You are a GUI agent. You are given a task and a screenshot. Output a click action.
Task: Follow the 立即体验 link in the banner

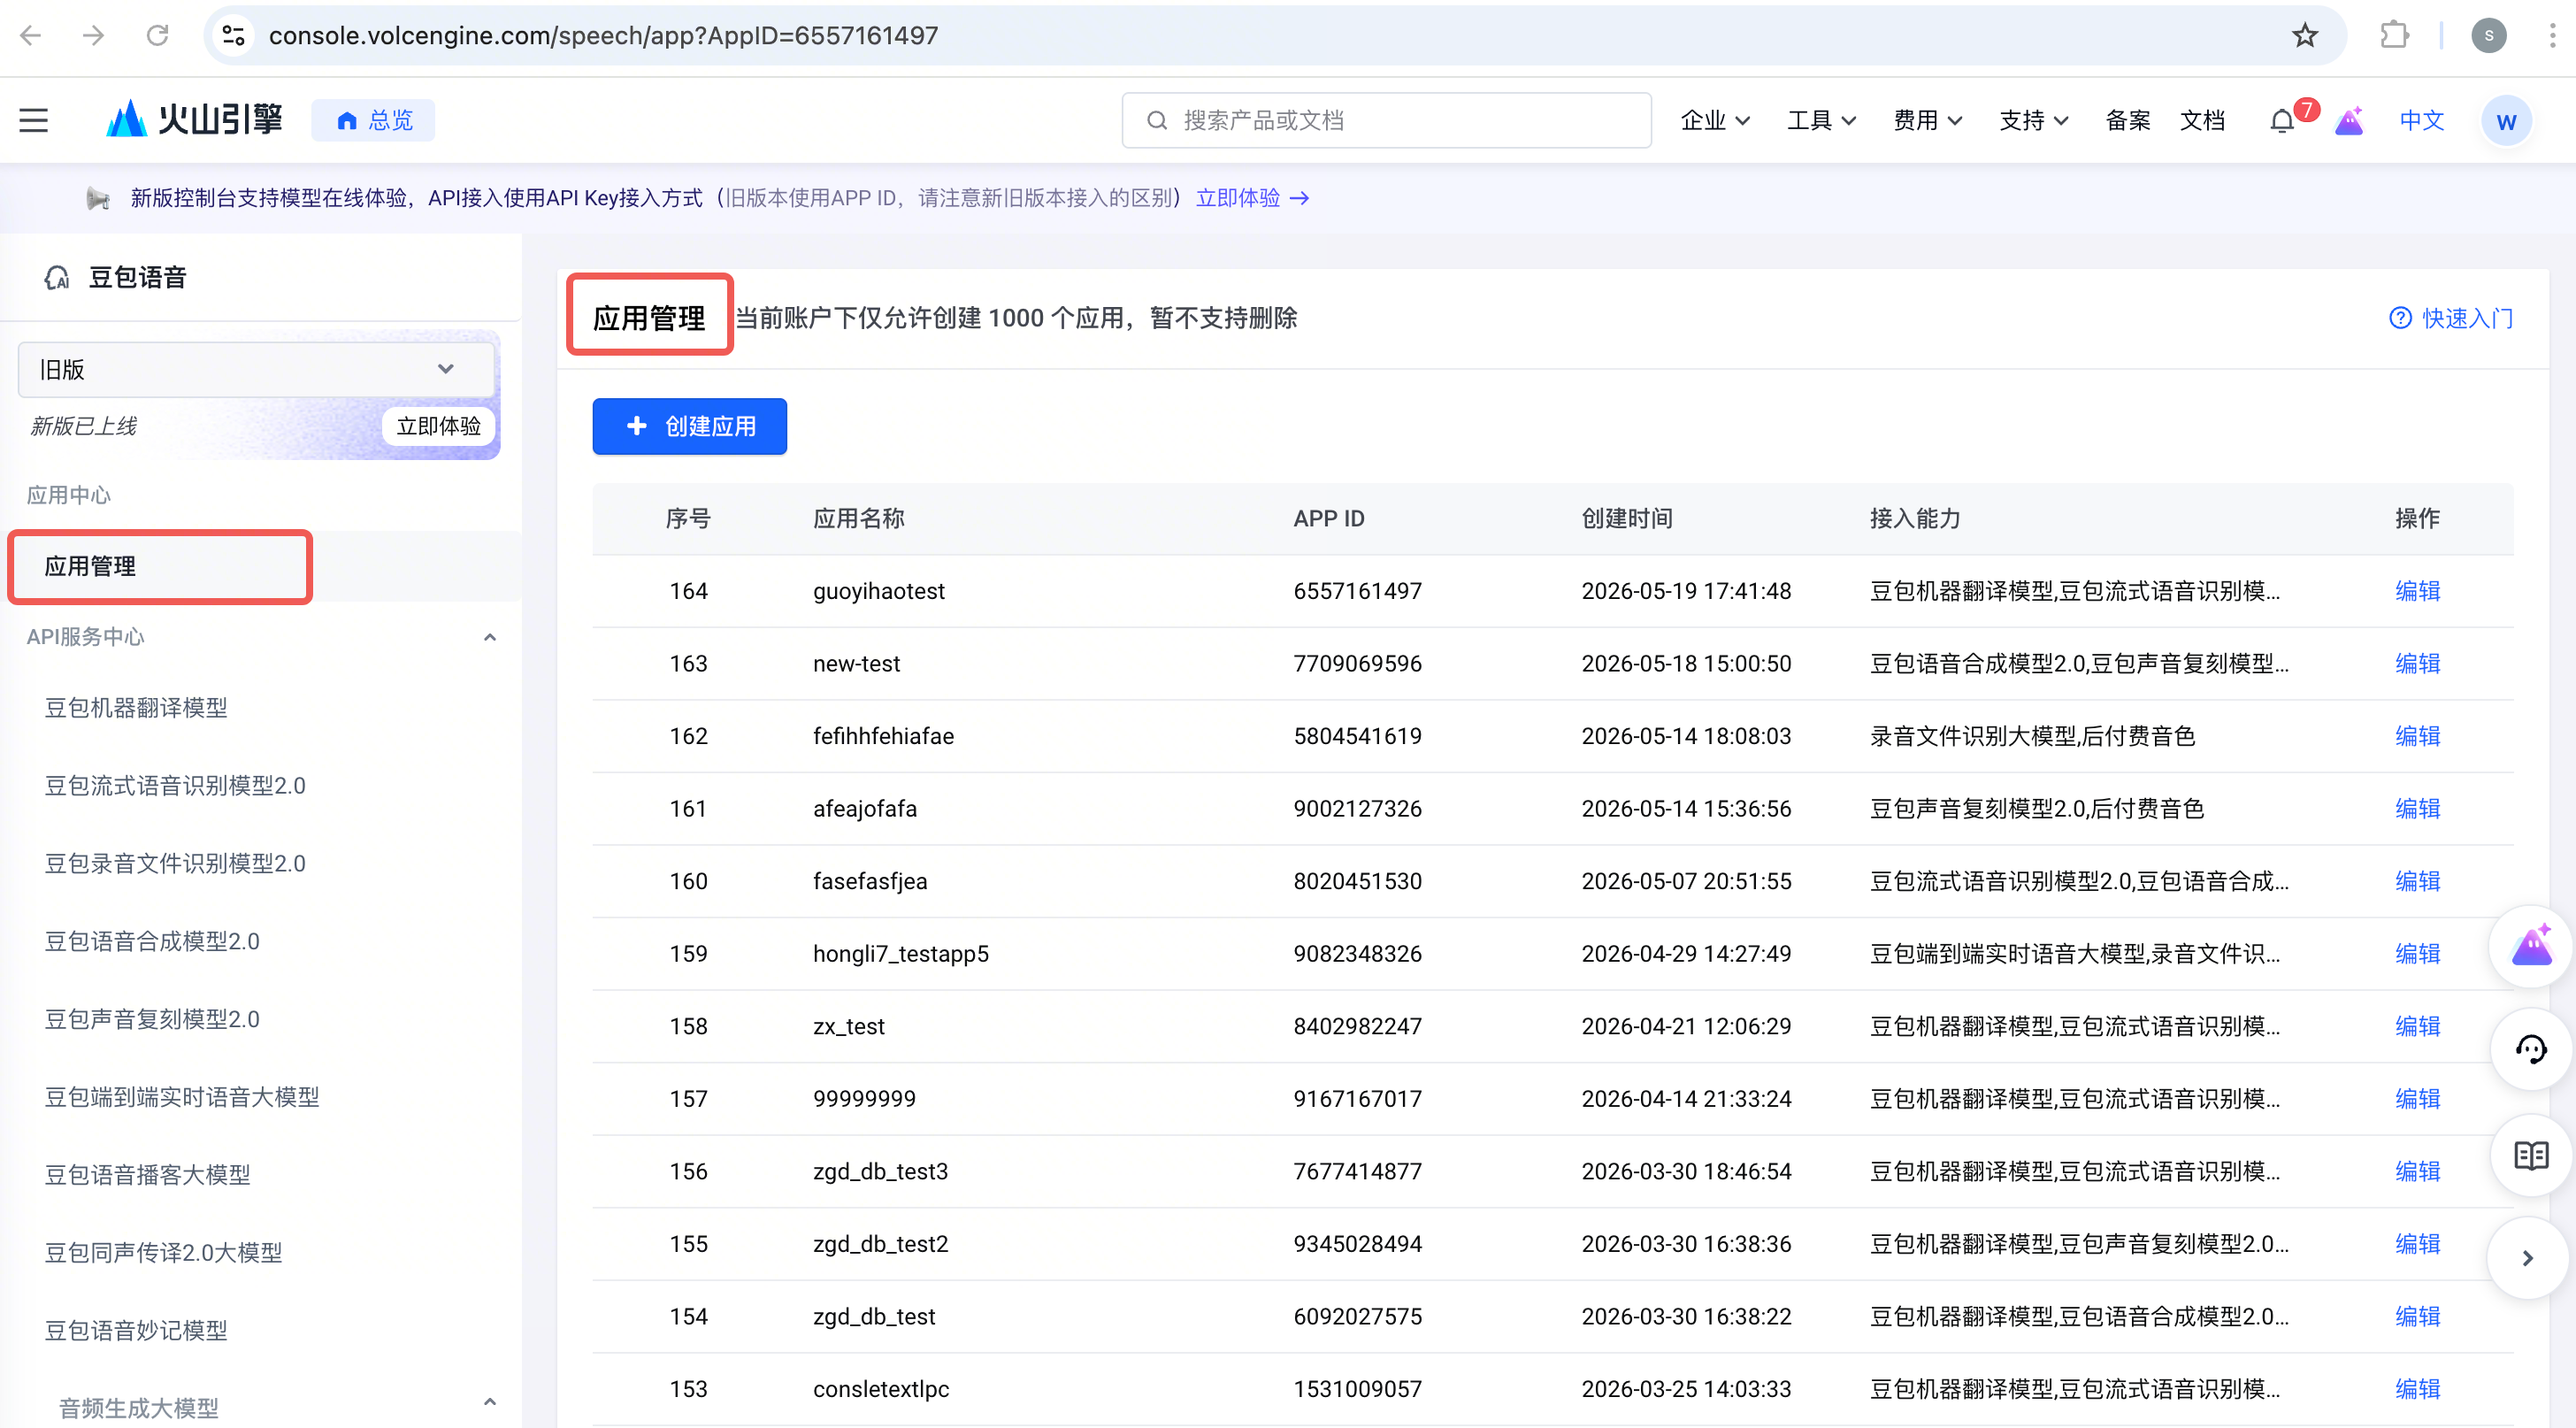[x=1252, y=198]
